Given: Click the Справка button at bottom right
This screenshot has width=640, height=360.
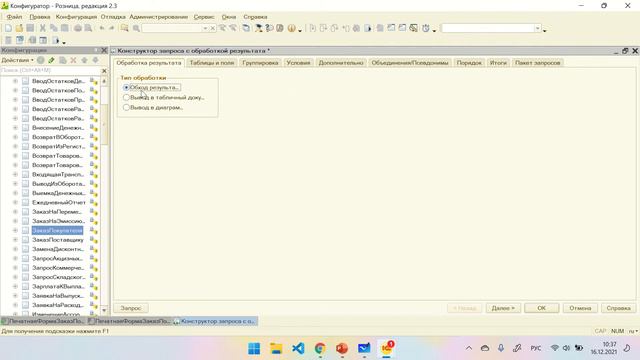Looking at the screenshot, I should pos(618,308).
